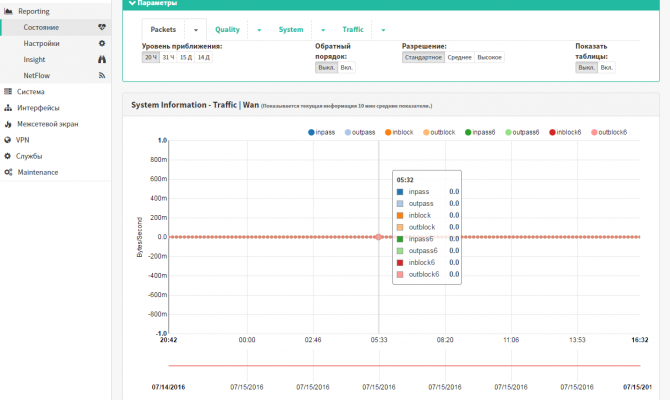This screenshot has width=670, height=400.
Task: Click the highlighted data point at 05:33
Action: pos(378,237)
